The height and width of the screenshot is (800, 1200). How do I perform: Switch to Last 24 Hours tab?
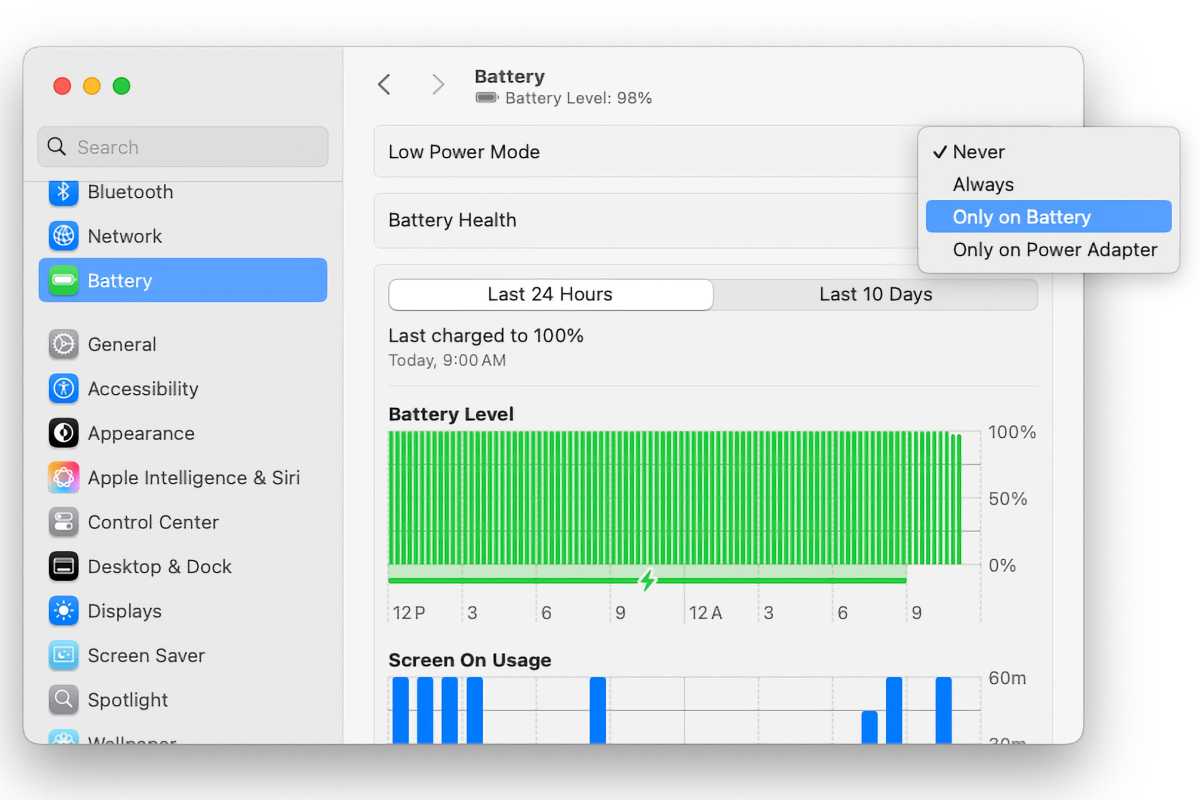pyautogui.click(x=550, y=294)
